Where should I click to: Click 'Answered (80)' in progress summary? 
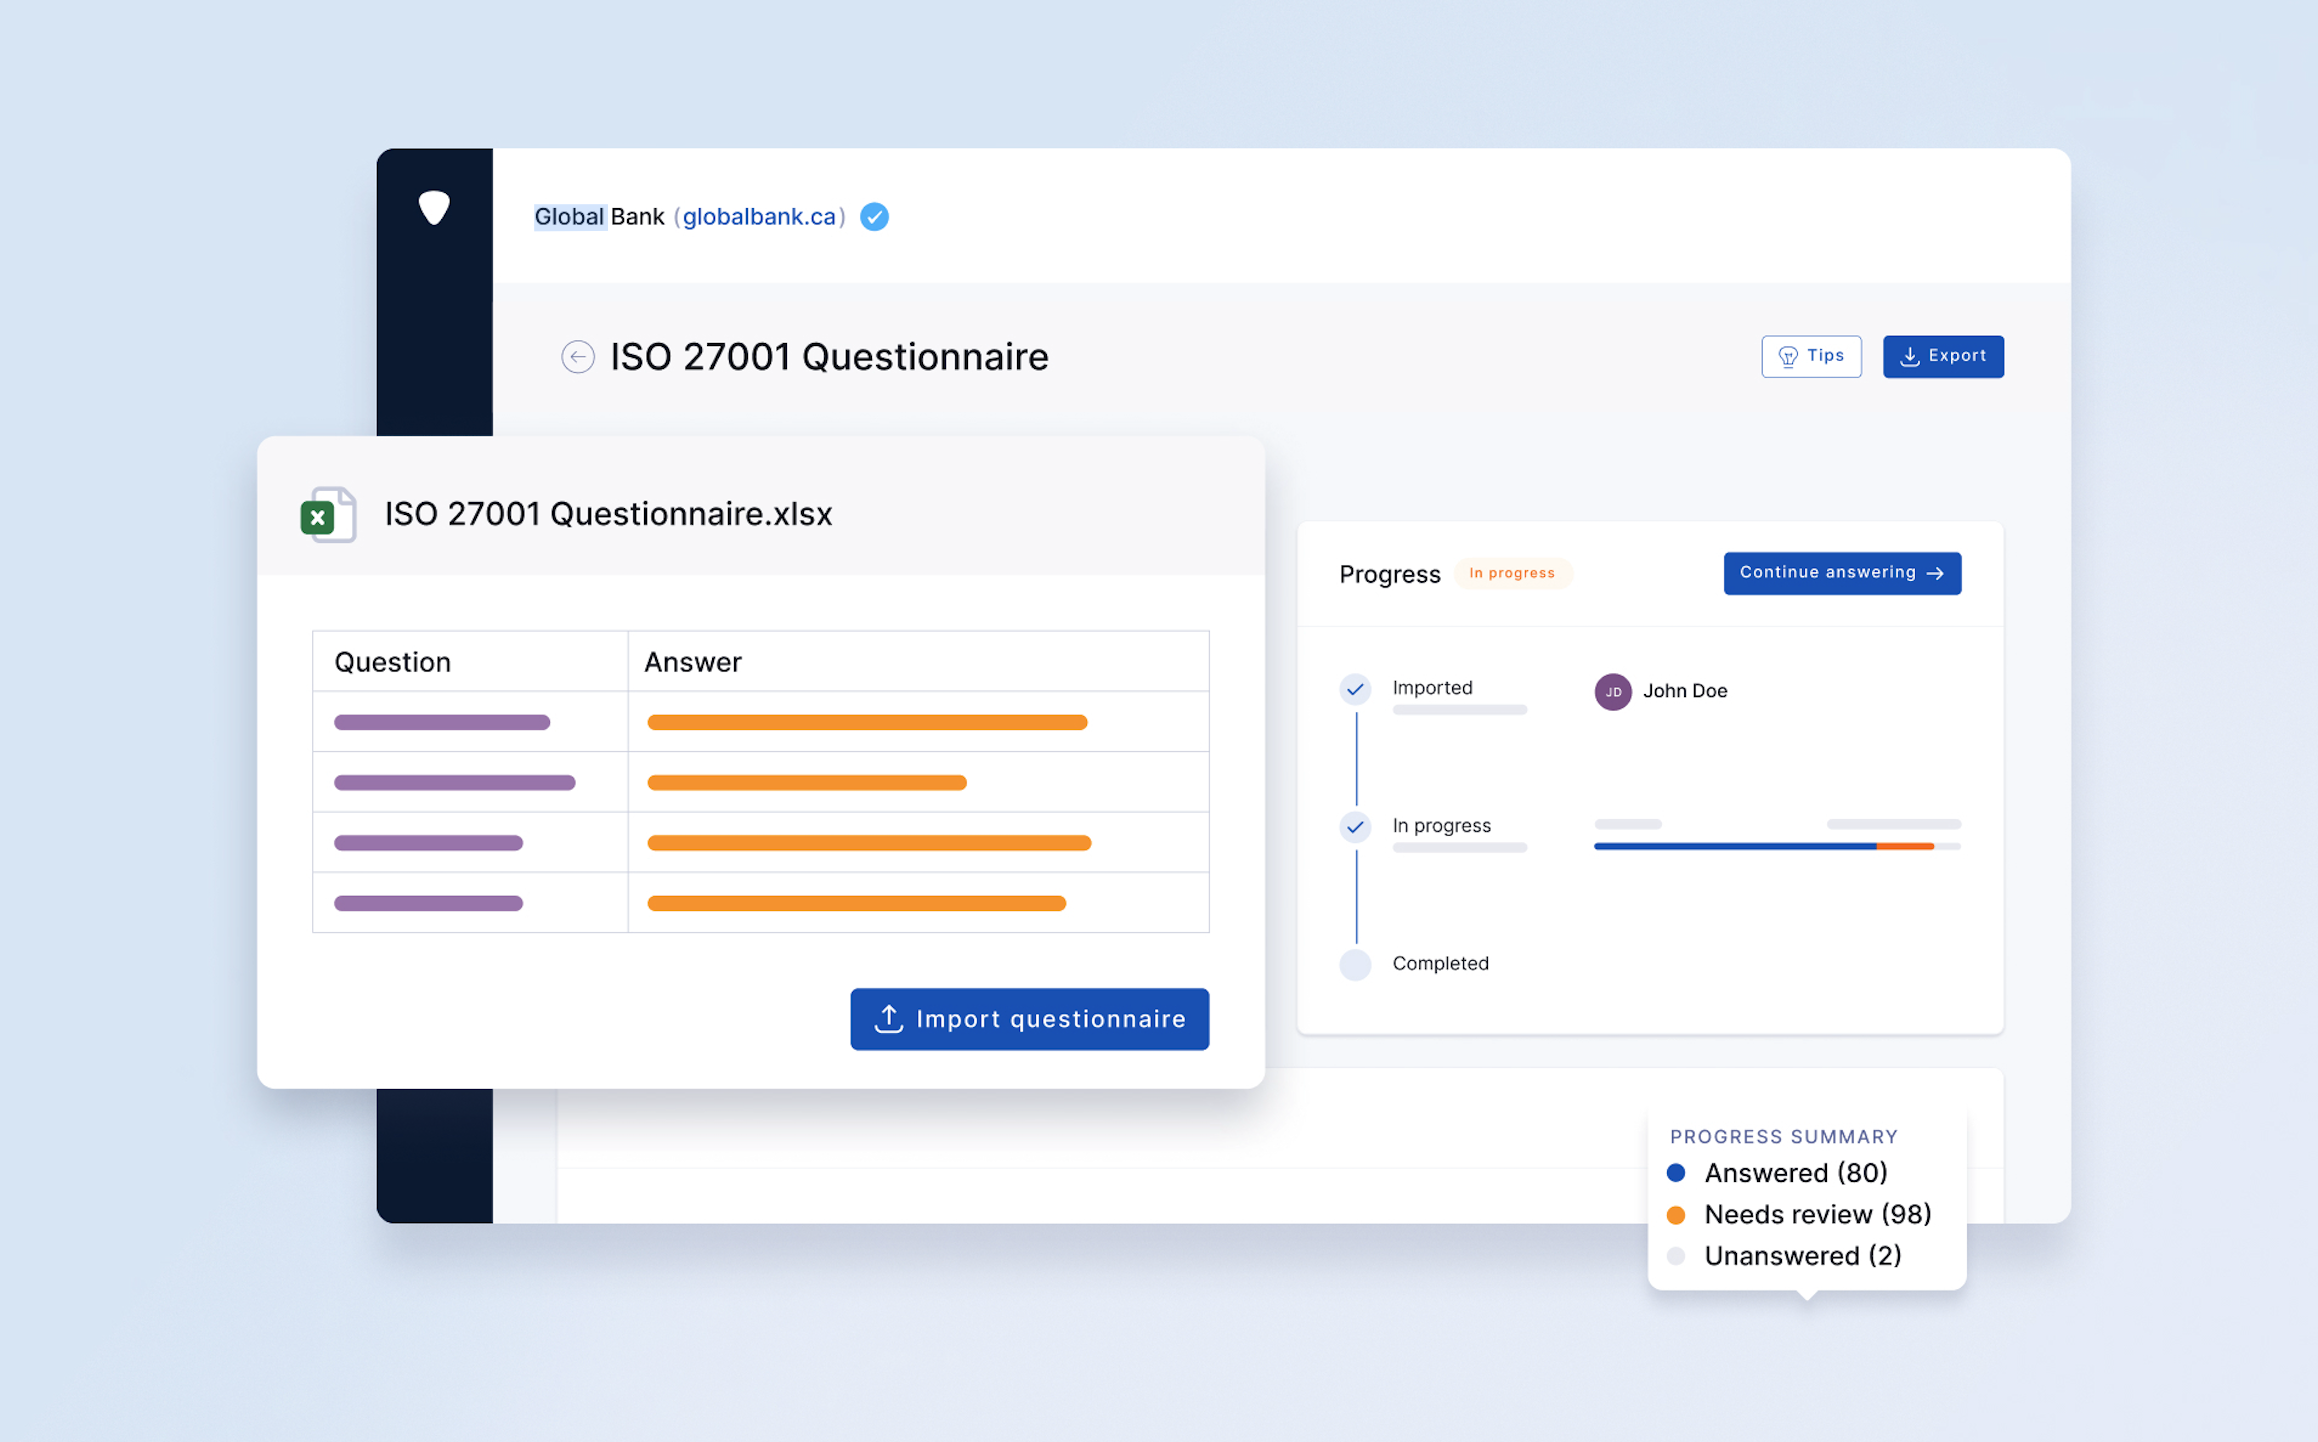tap(1796, 1173)
